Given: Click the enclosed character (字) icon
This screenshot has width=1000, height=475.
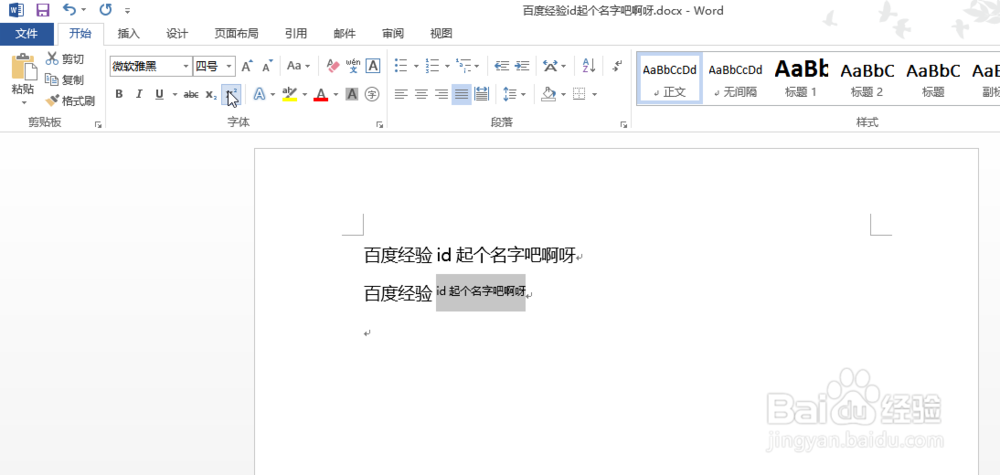Looking at the screenshot, I should [372, 94].
